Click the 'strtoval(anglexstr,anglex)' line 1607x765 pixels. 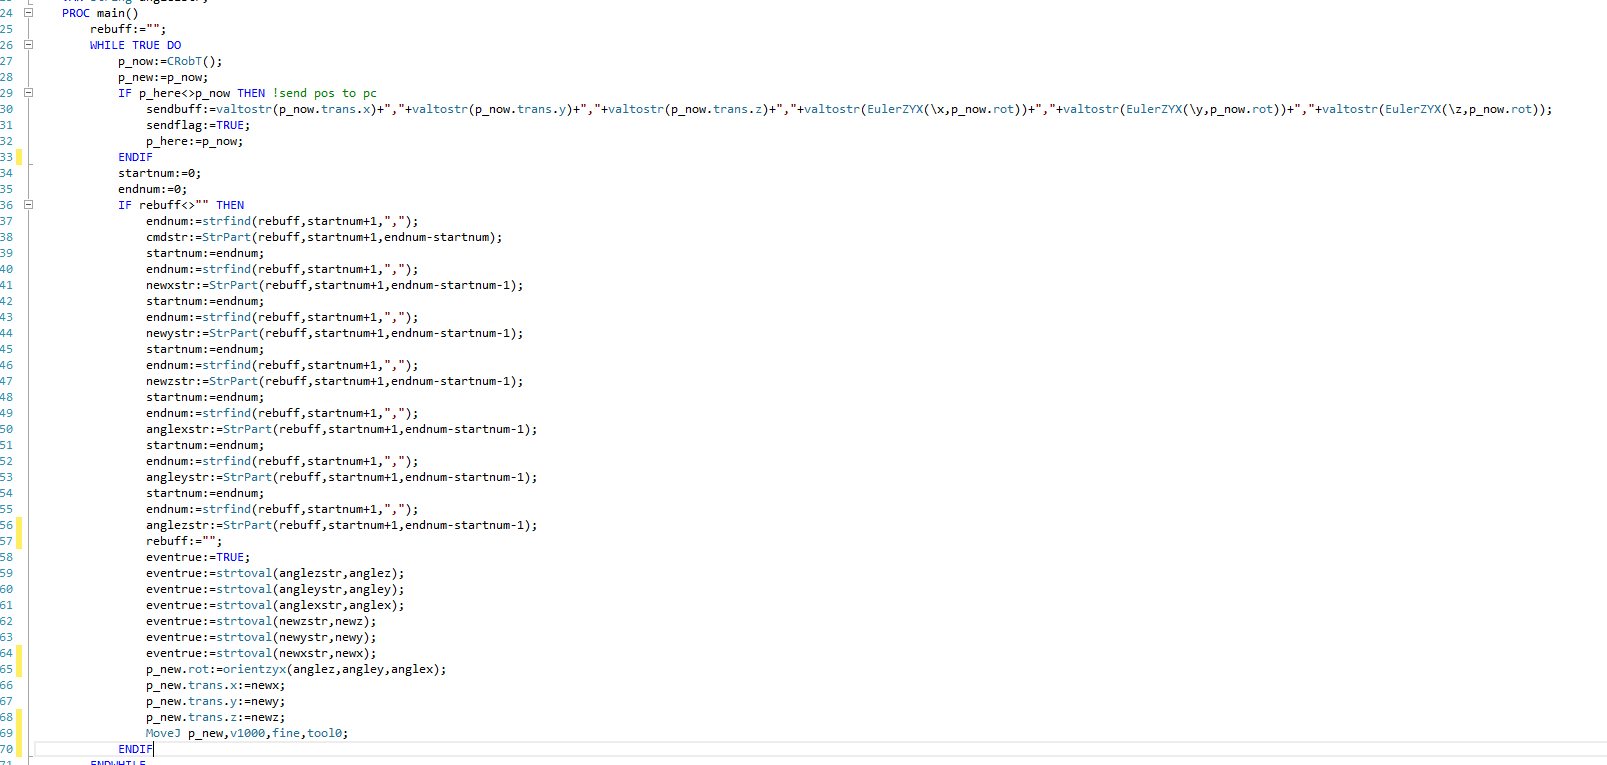tap(275, 605)
